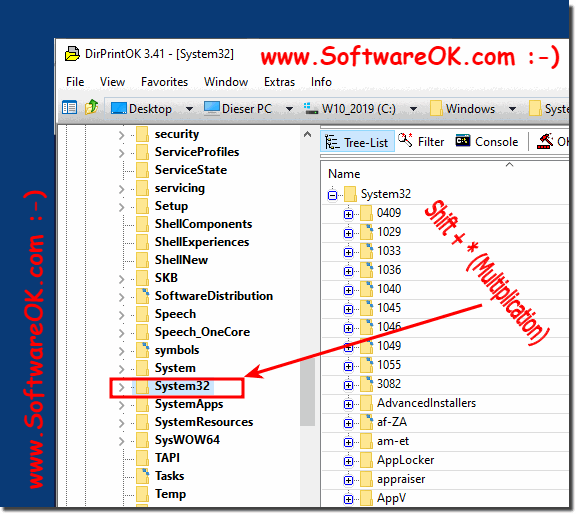The width and height of the screenshot is (576, 514).
Task: Expand the ServiceProfiles folder chevron
Action: (122, 153)
